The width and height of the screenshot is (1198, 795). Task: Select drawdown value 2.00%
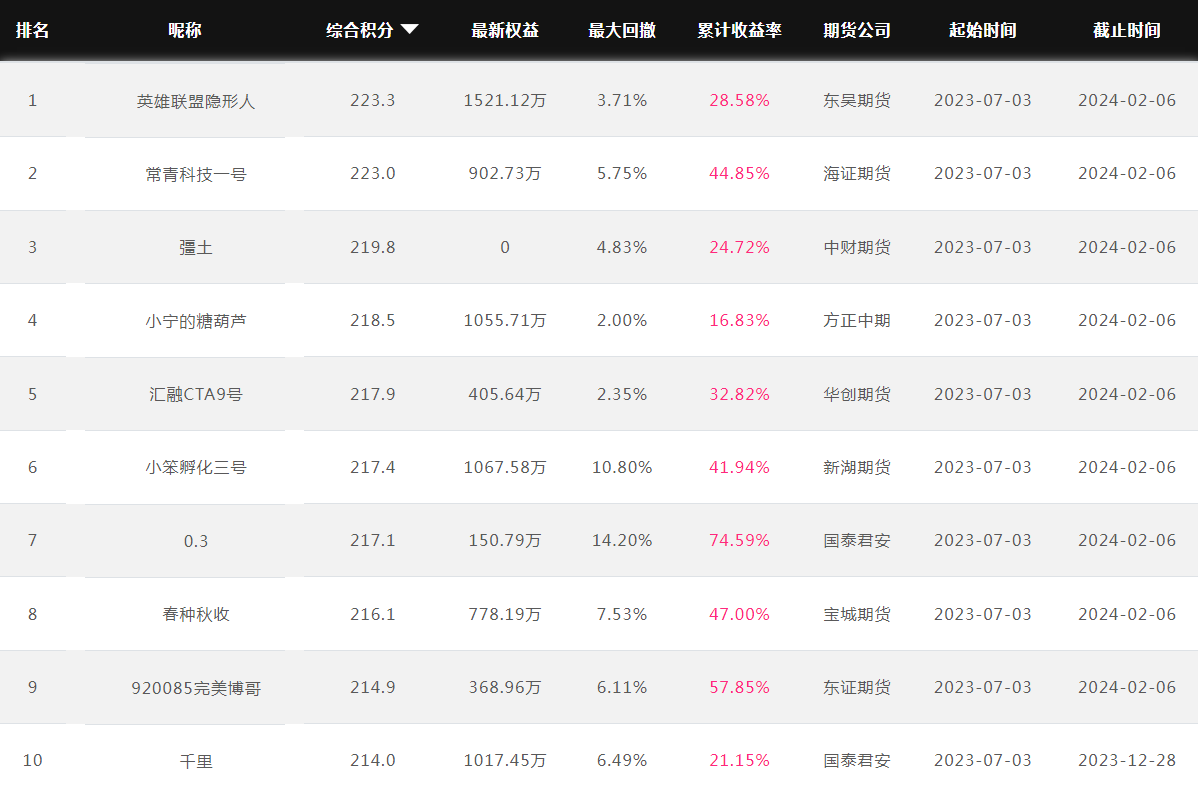(622, 320)
